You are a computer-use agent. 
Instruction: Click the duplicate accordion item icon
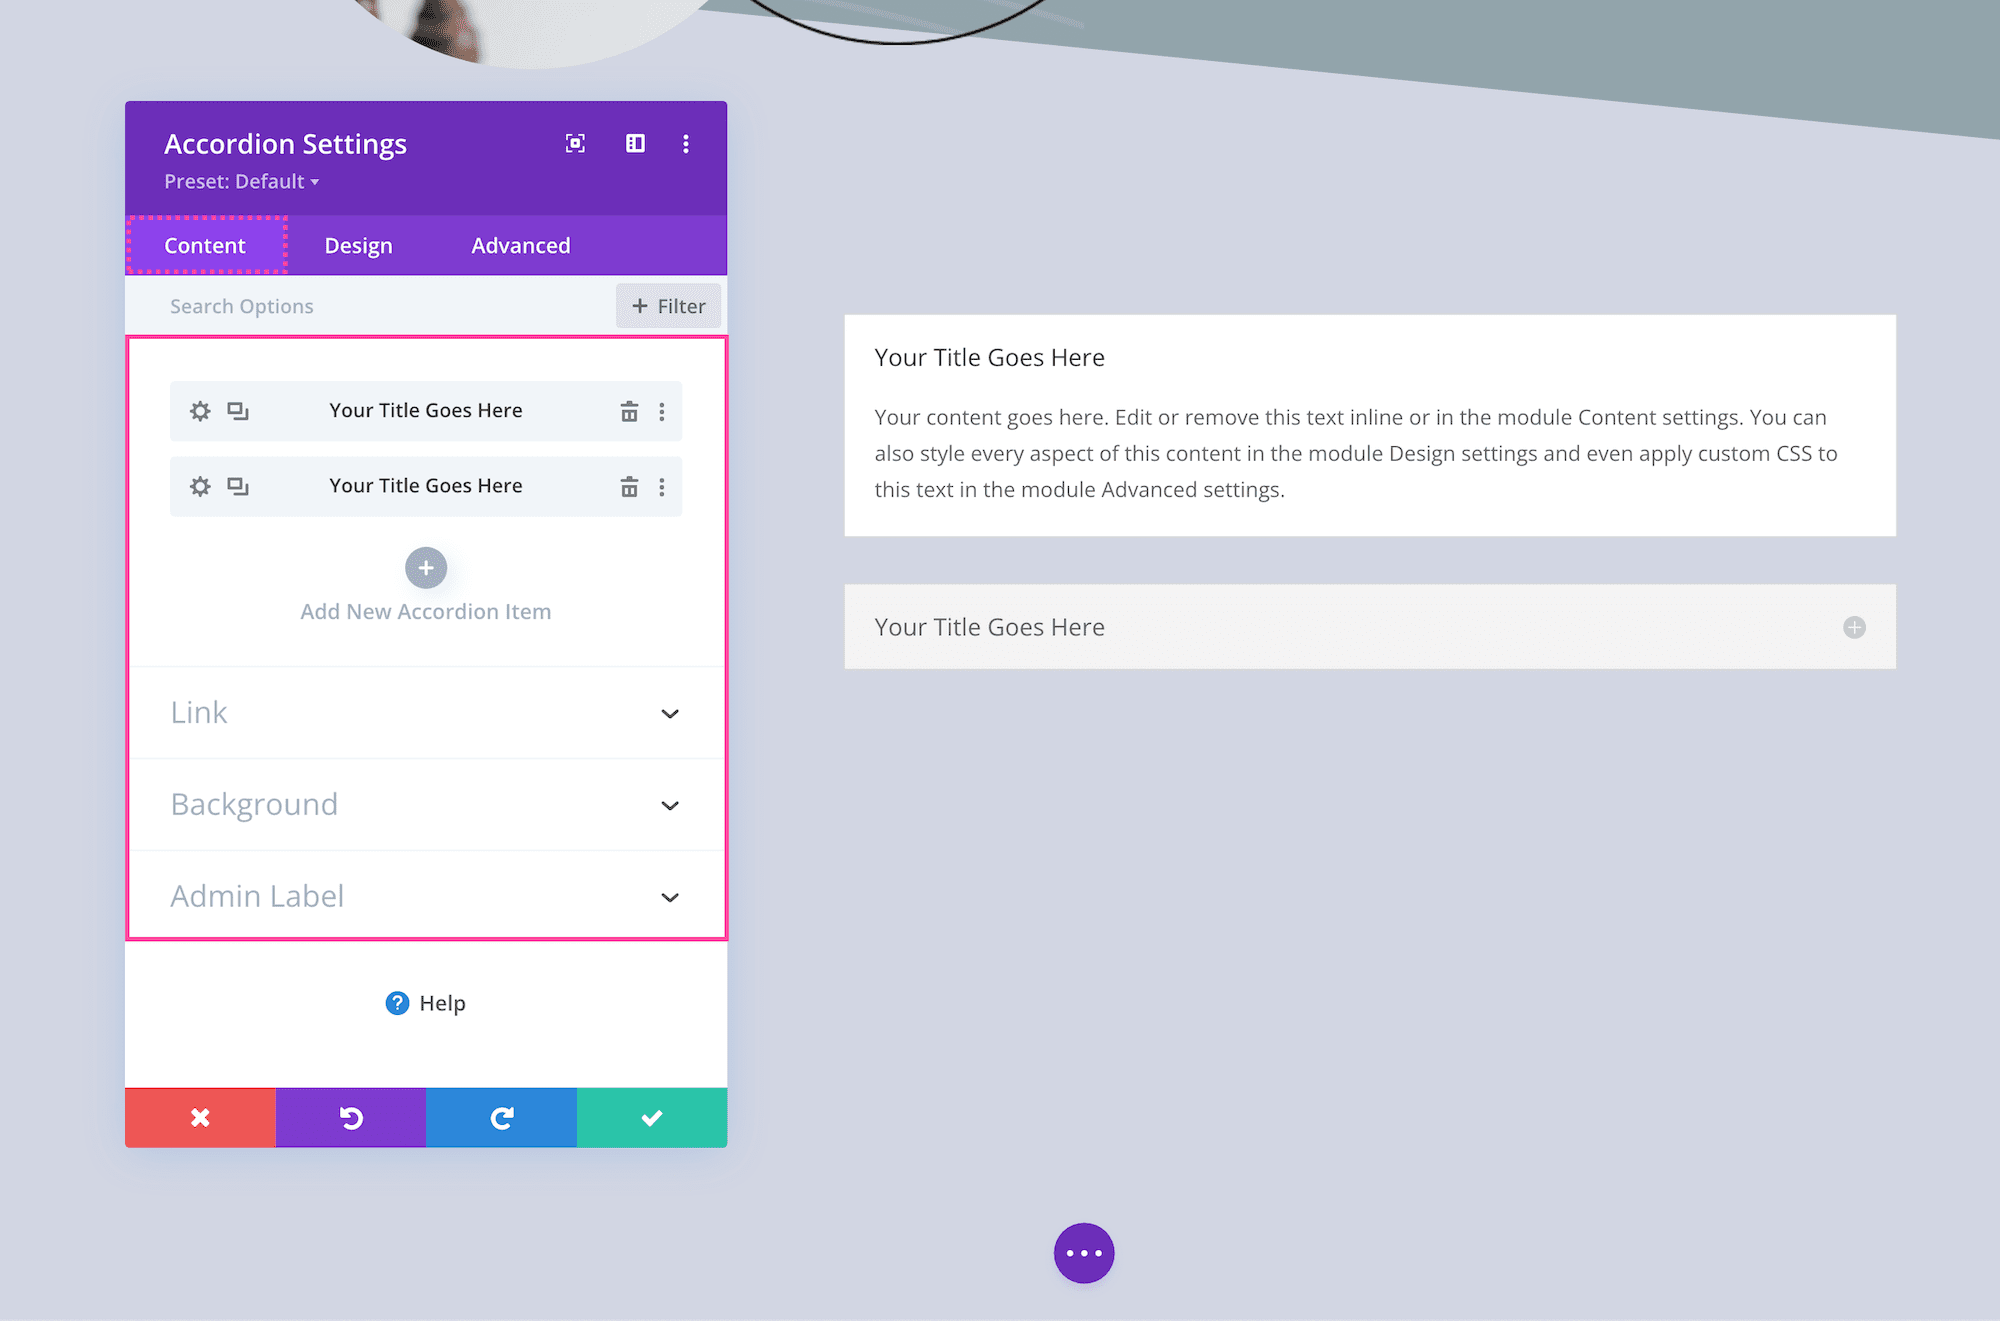(236, 410)
